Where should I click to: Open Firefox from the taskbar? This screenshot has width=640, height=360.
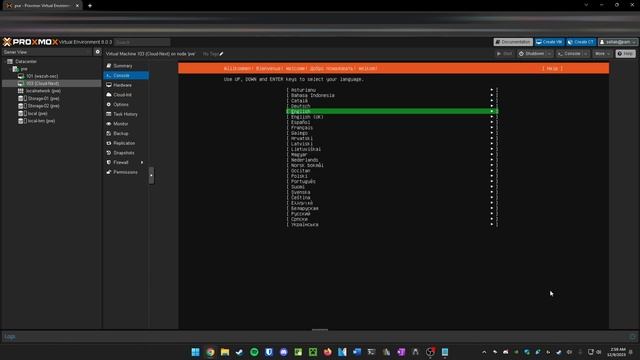click(x=328, y=352)
